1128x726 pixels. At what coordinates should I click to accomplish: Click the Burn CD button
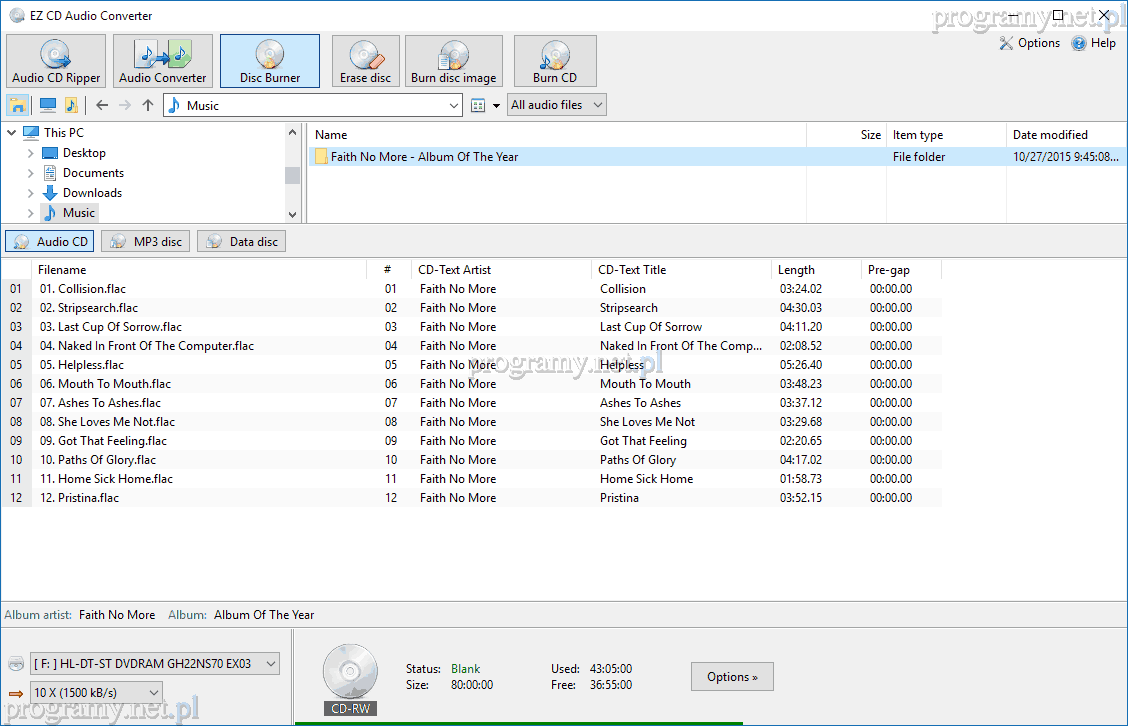point(554,61)
